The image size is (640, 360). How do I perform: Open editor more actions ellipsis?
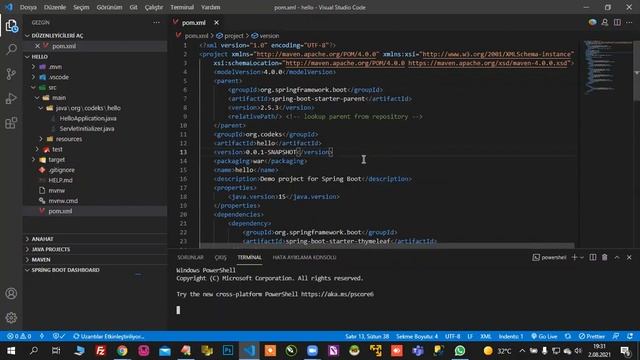click(629, 22)
